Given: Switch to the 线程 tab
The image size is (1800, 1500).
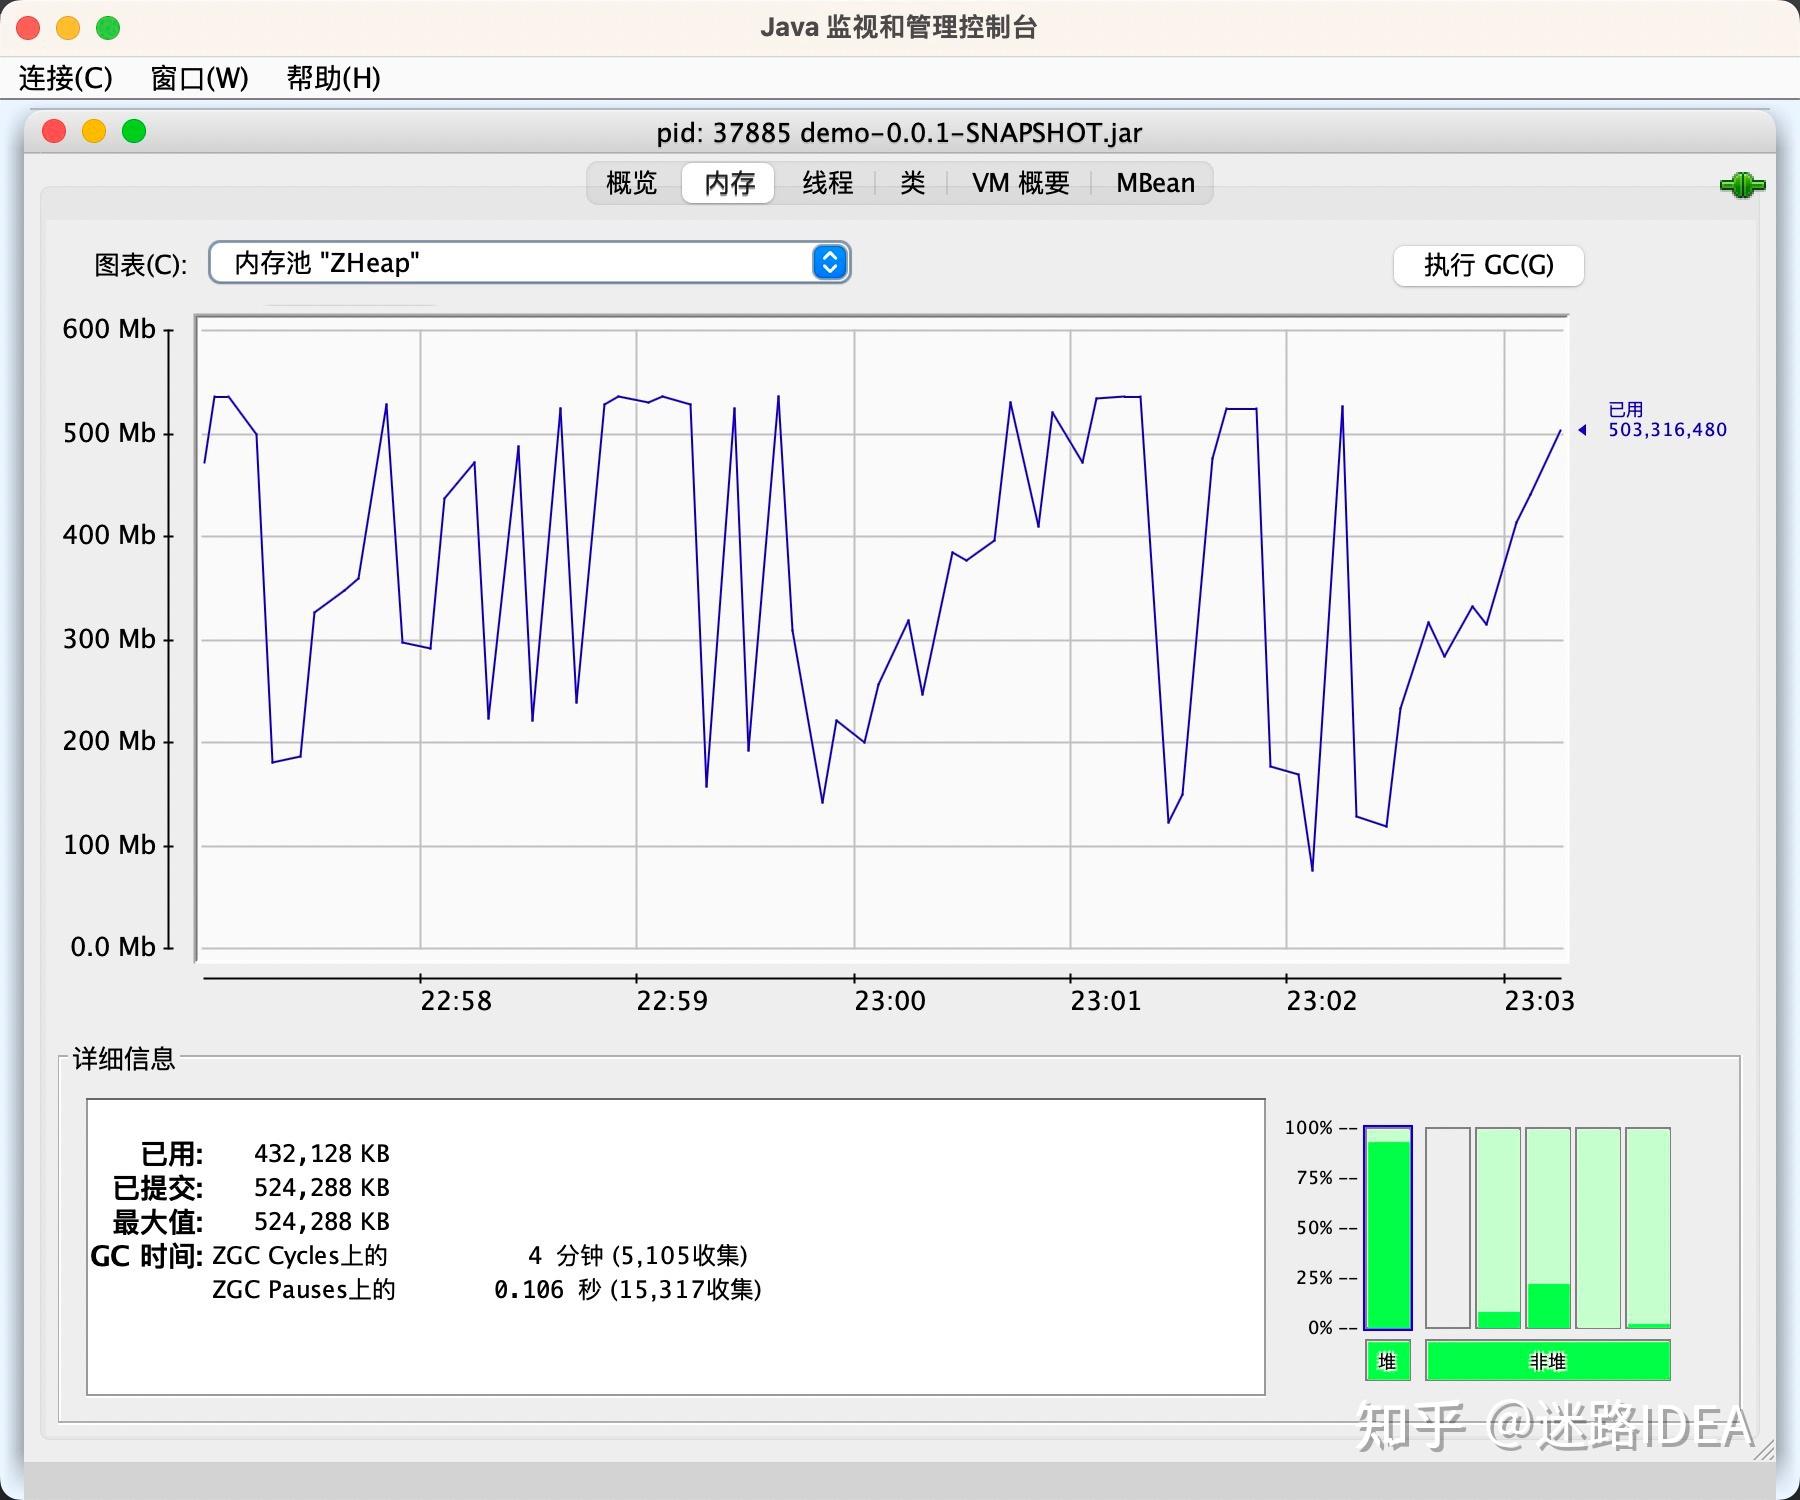Looking at the screenshot, I should (827, 183).
